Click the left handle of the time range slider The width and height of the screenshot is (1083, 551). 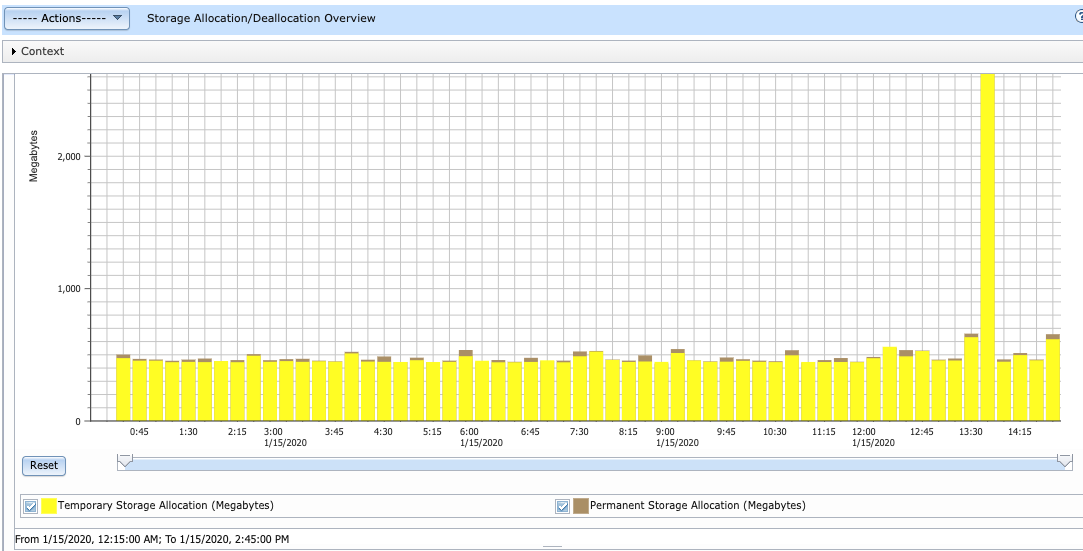[124, 461]
